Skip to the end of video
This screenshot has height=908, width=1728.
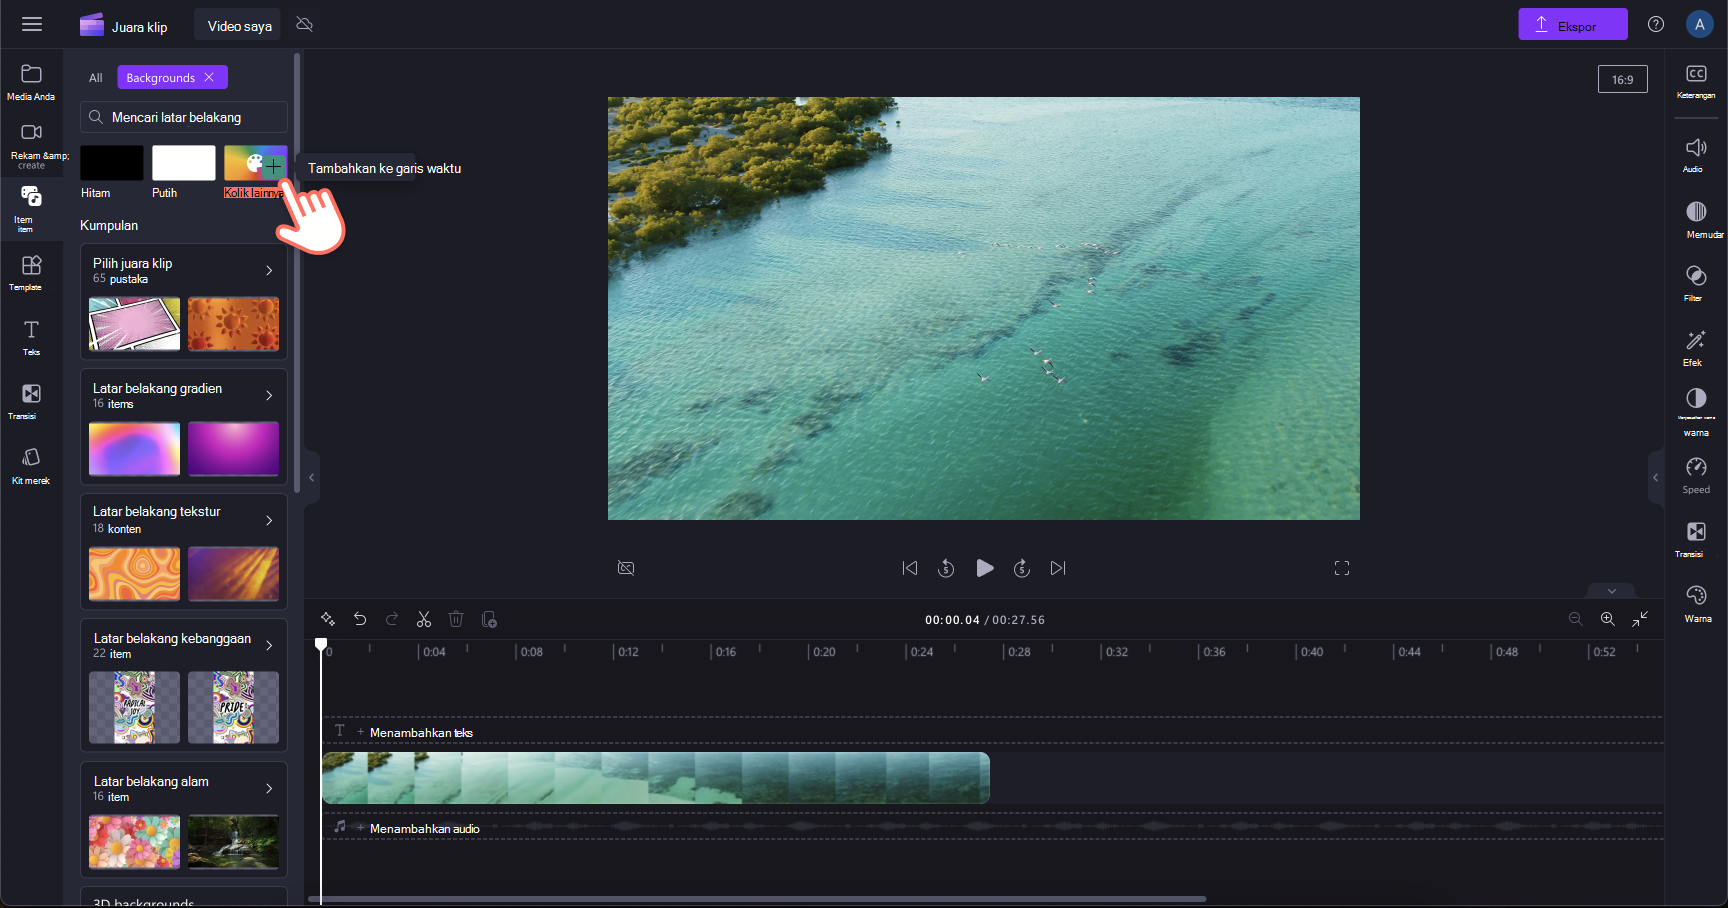[1058, 568]
